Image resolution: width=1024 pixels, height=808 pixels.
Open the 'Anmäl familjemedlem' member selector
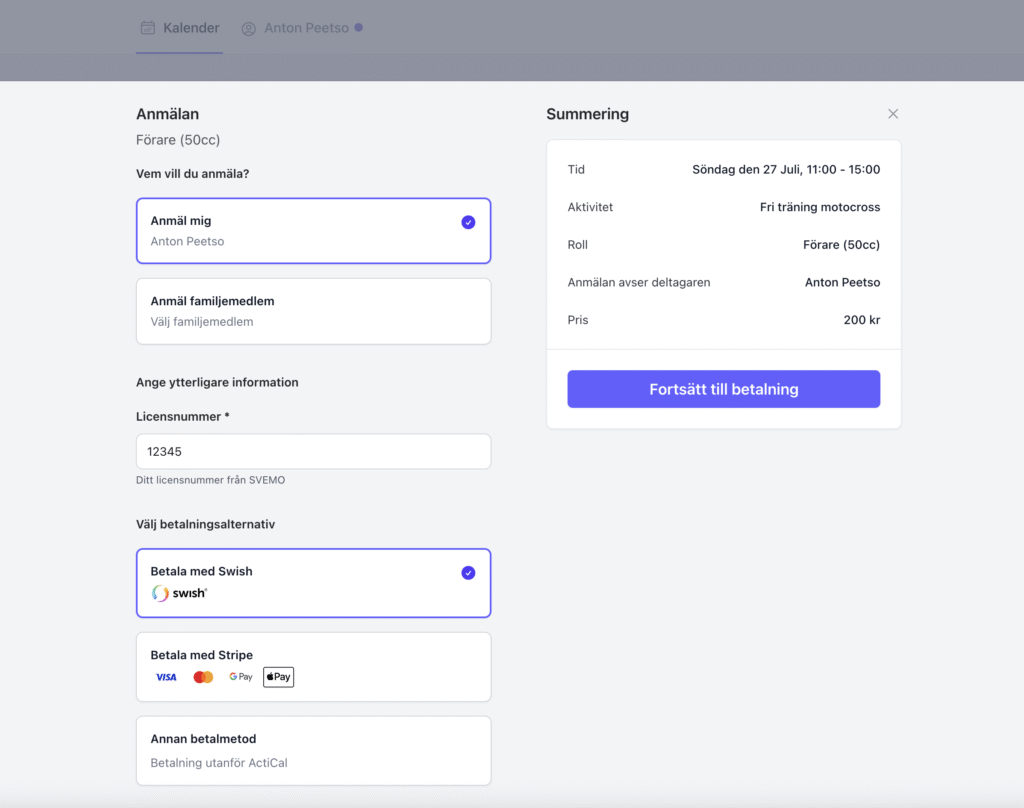coord(313,311)
